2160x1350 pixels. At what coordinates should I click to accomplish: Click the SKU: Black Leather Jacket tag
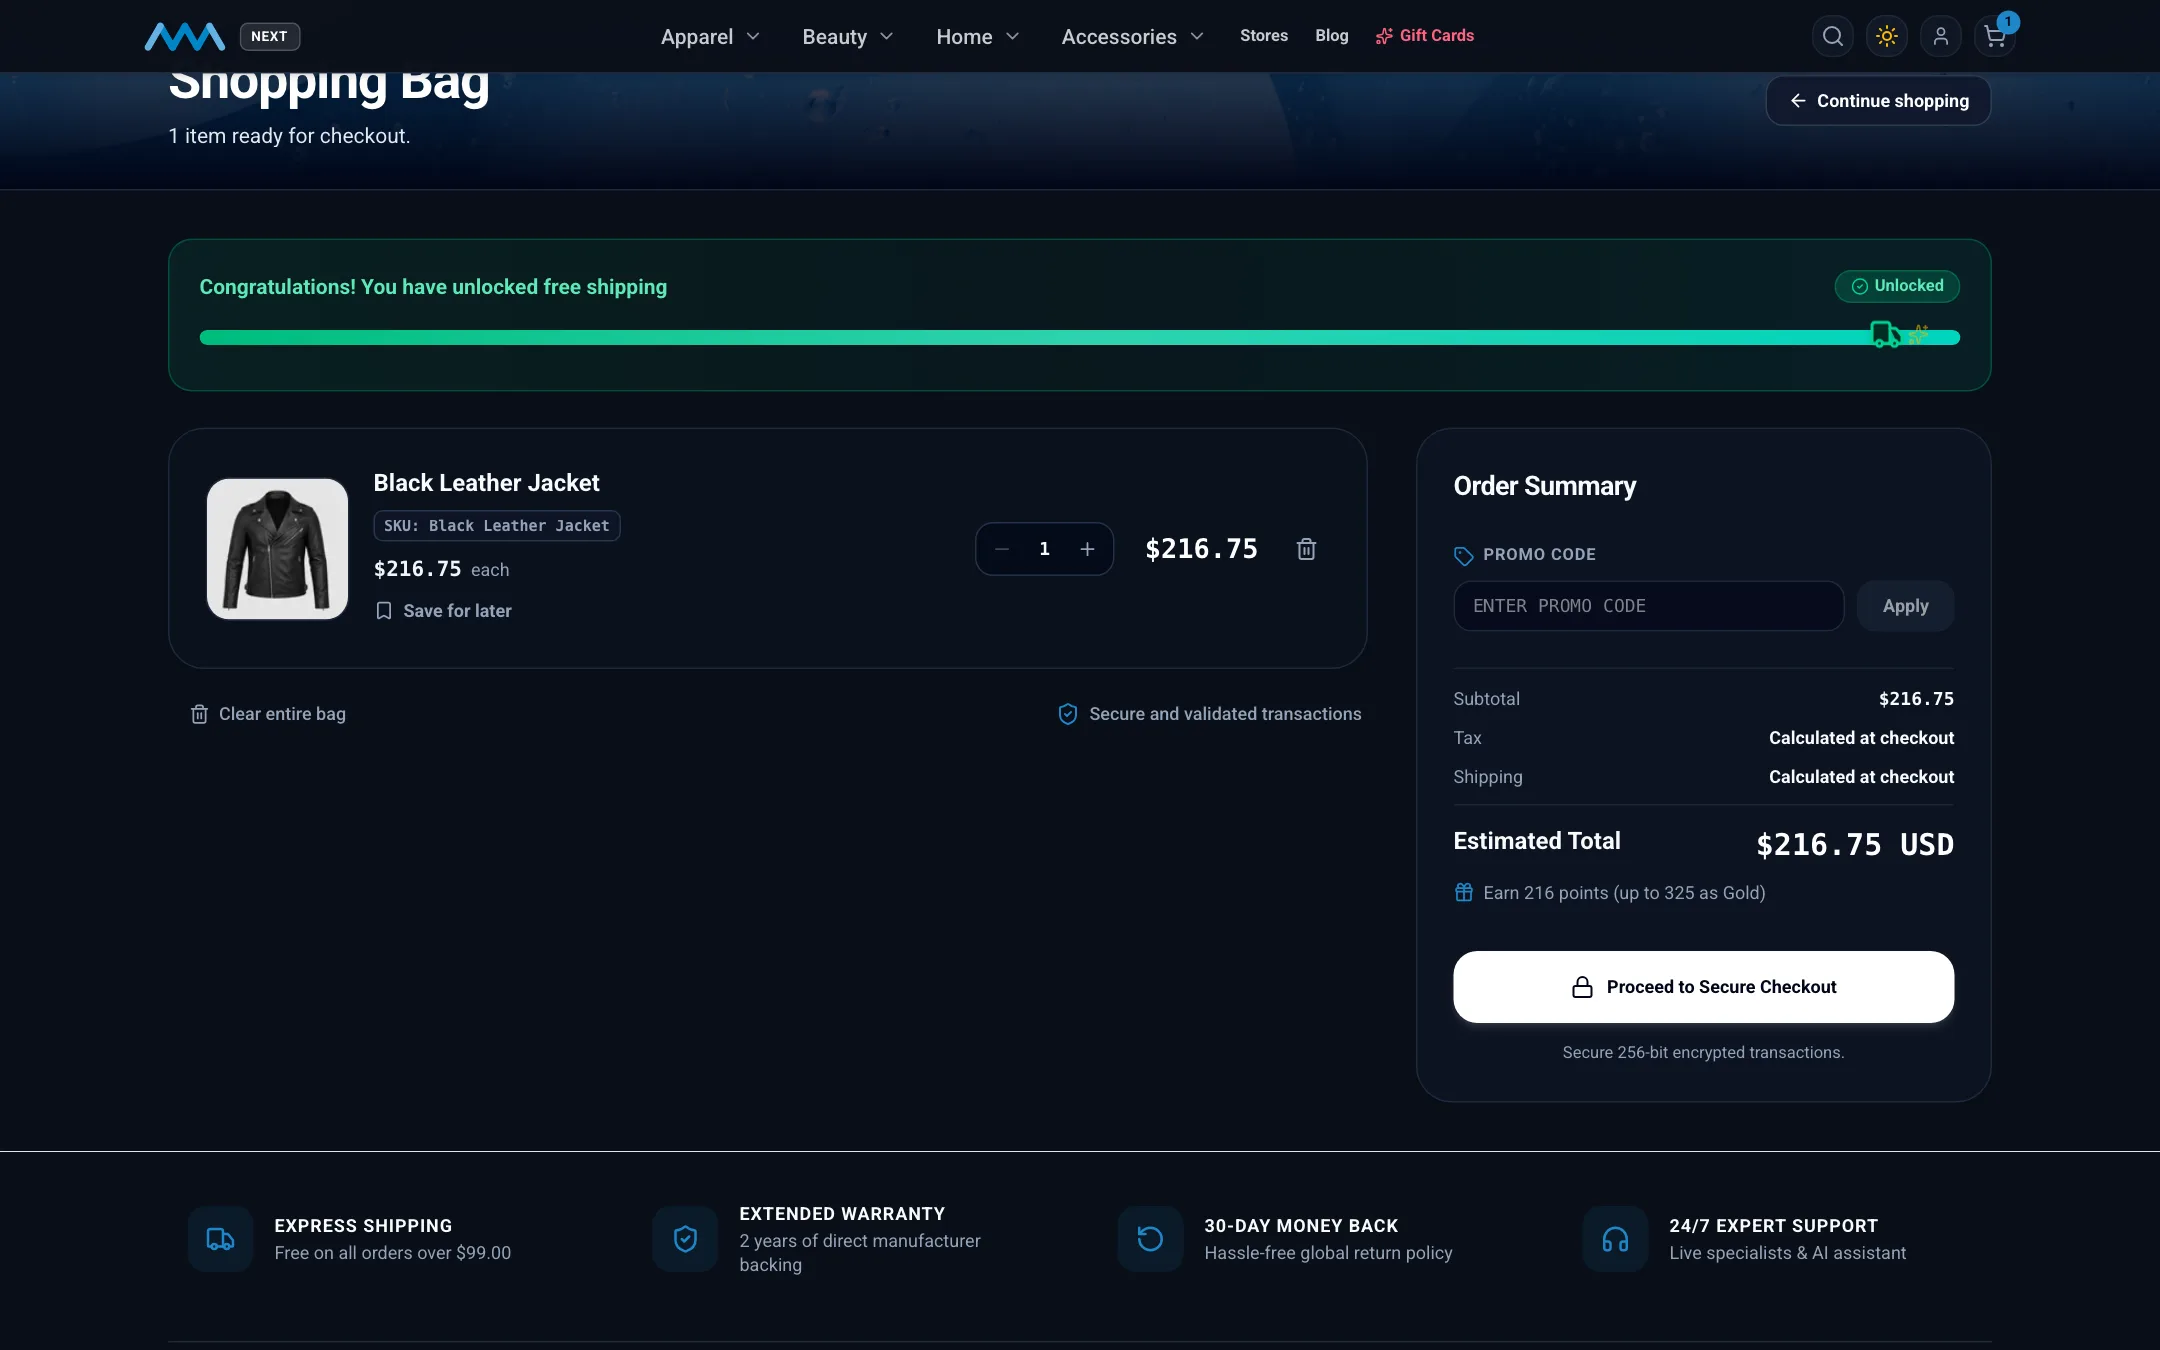pyautogui.click(x=496, y=526)
